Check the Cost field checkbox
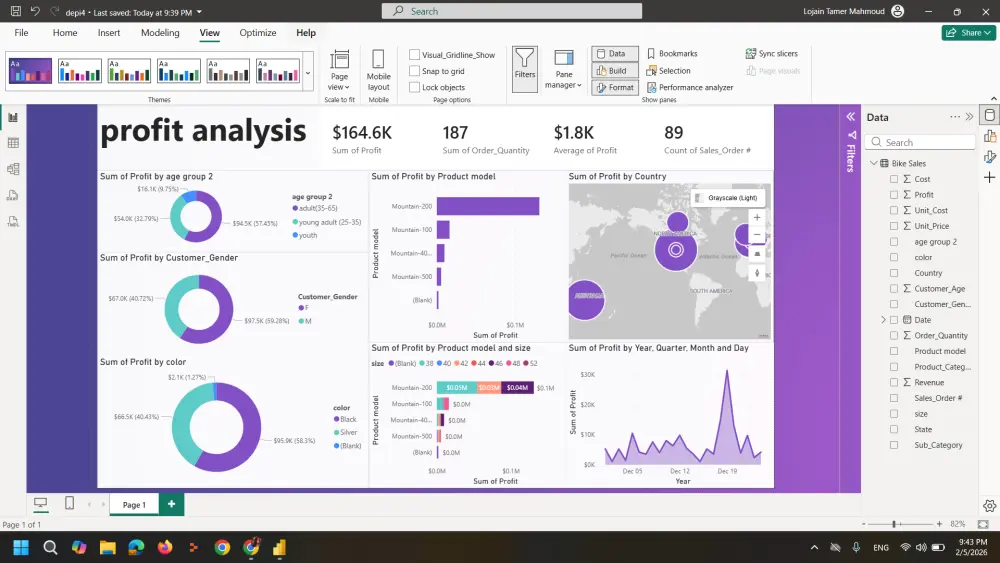The image size is (1000, 563). click(893, 179)
